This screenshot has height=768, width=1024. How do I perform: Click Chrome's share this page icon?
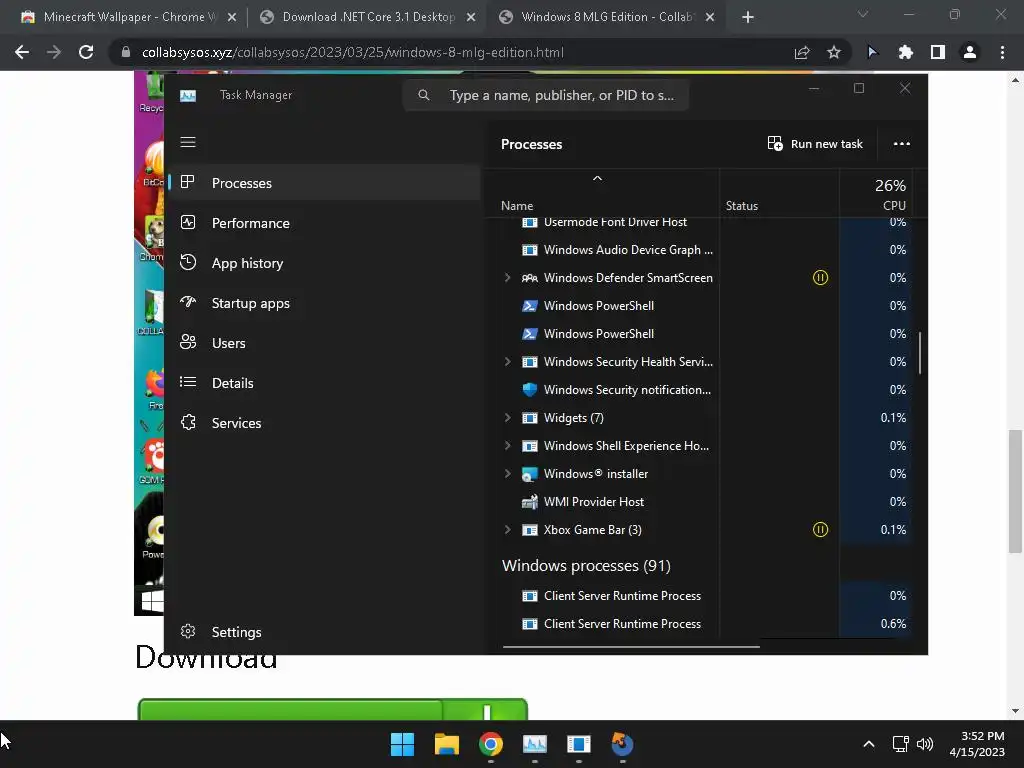point(802,52)
